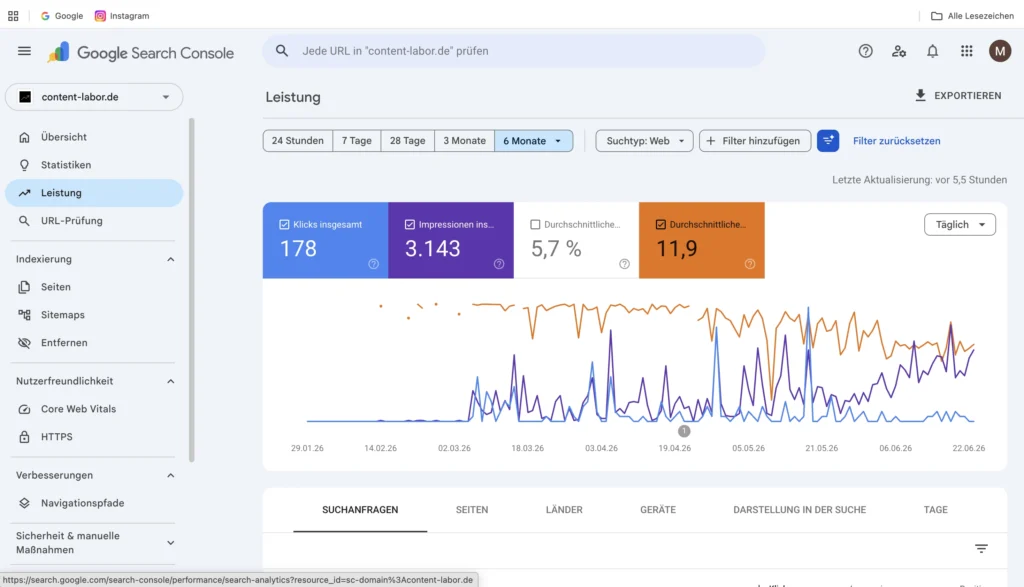This screenshot has width=1024, height=587.
Task: Switch to Darstellung in der Suche tab
Action: point(799,510)
